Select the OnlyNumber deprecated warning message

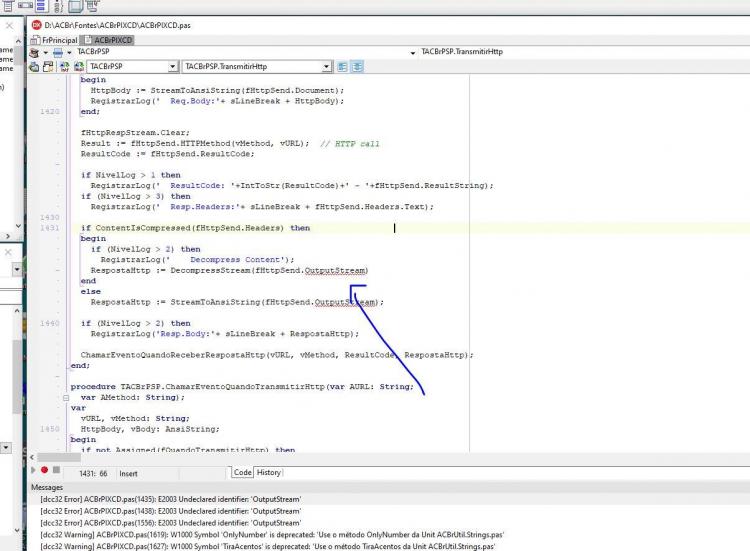pyautogui.click(x=272, y=535)
